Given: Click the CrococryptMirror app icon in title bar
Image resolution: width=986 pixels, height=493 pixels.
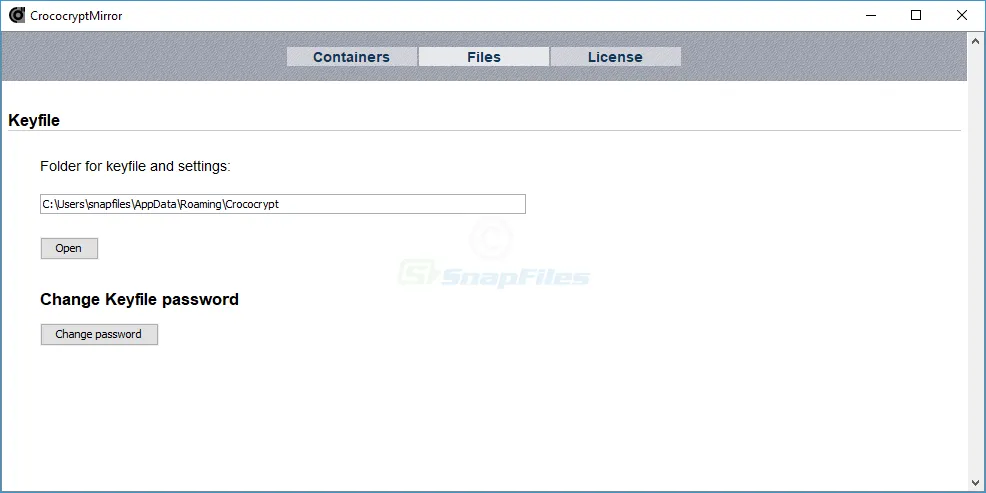Looking at the screenshot, I should coord(17,15).
